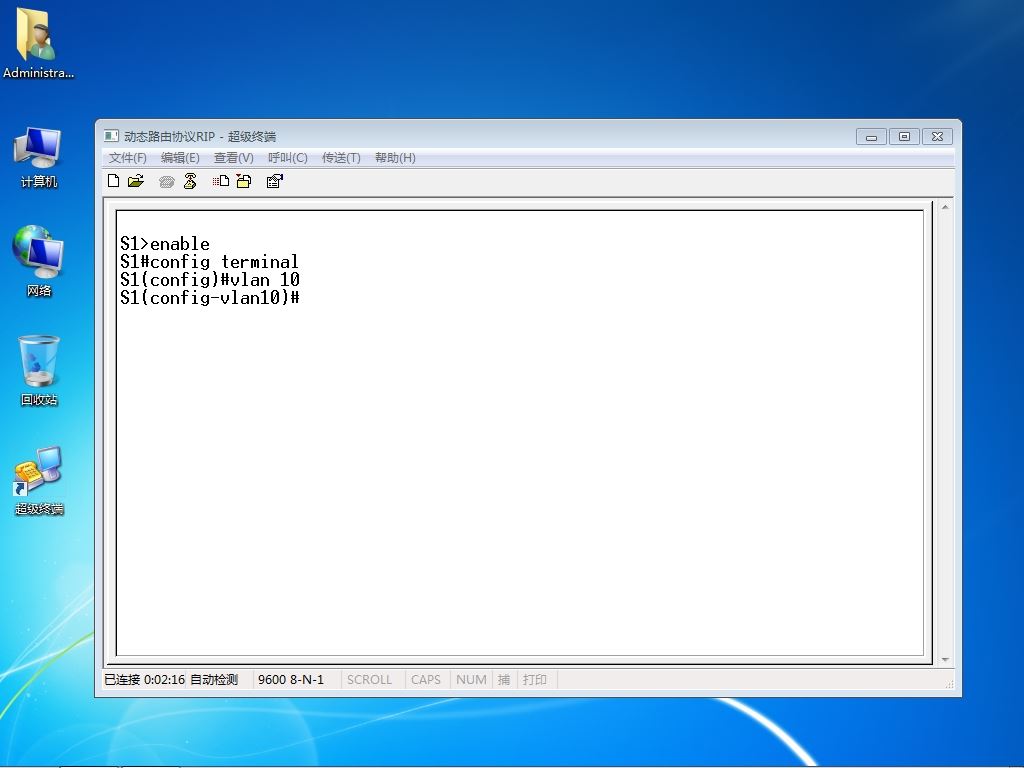This screenshot has height=768, width=1024.
Task: Select the 计算机 desktop icon
Action: tap(39, 157)
